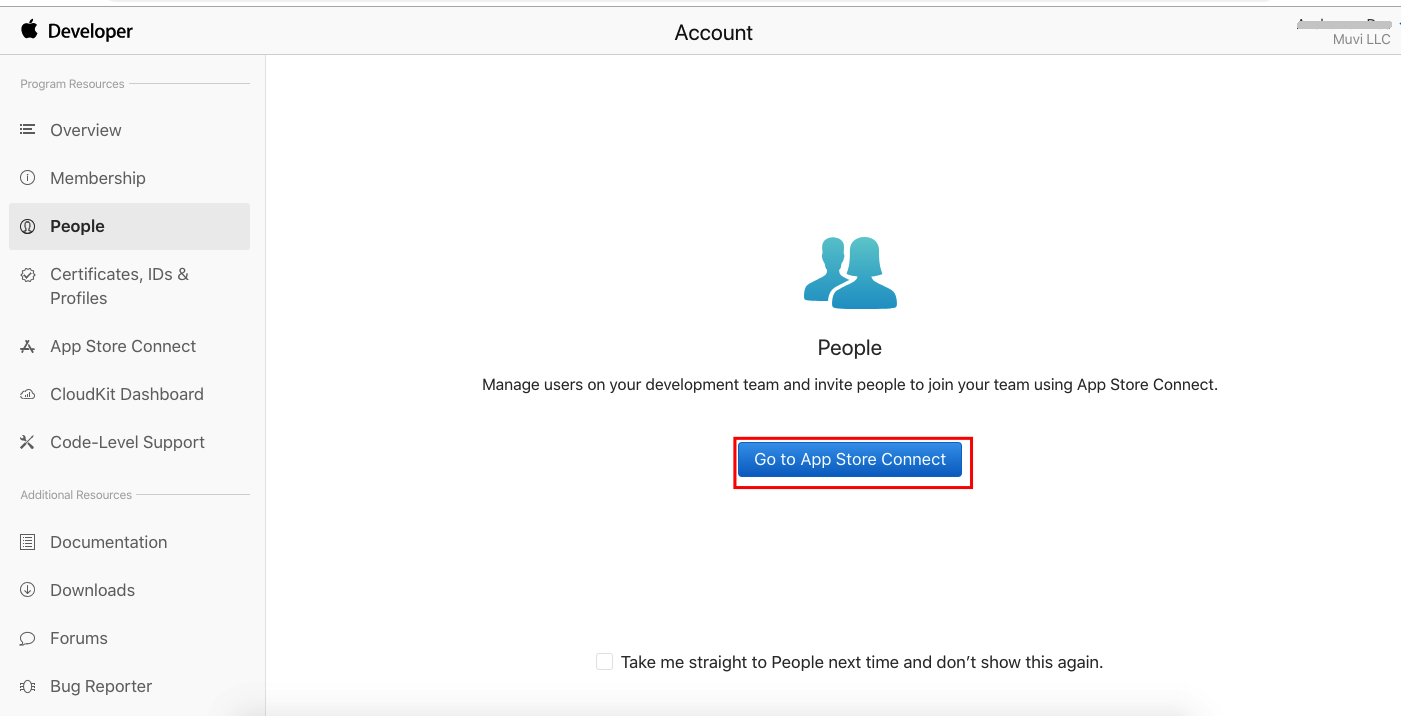Click the Bug Reporter bug icon

coord(28,686)
